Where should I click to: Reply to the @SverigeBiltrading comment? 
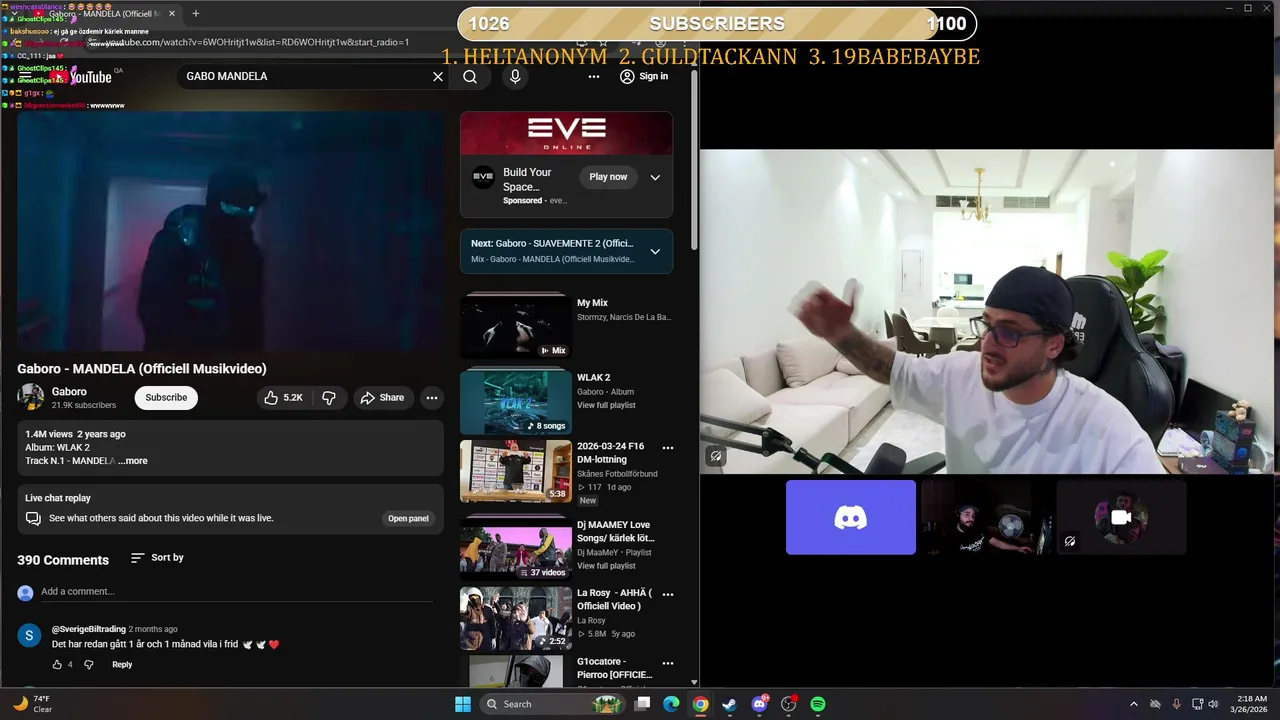point(122,664)
